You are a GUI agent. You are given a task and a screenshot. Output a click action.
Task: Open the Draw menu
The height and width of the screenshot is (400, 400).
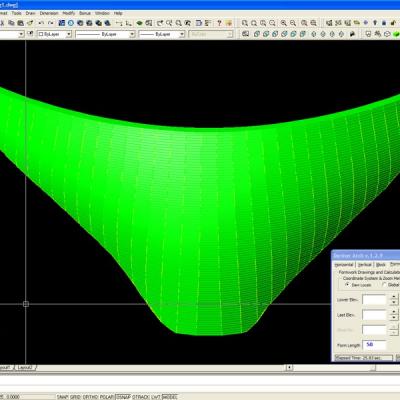point(30,13)
